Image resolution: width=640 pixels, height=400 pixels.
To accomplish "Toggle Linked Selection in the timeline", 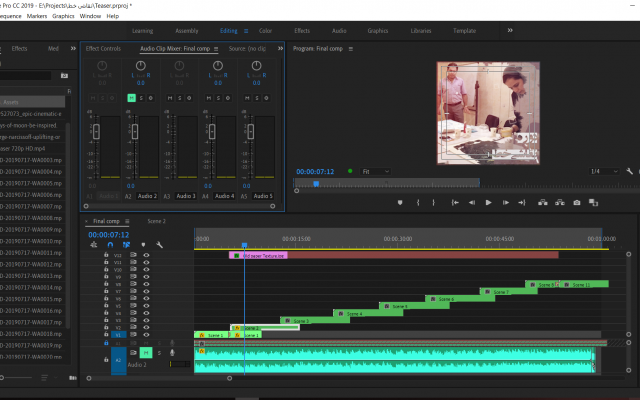I will [x=127, y=245].
